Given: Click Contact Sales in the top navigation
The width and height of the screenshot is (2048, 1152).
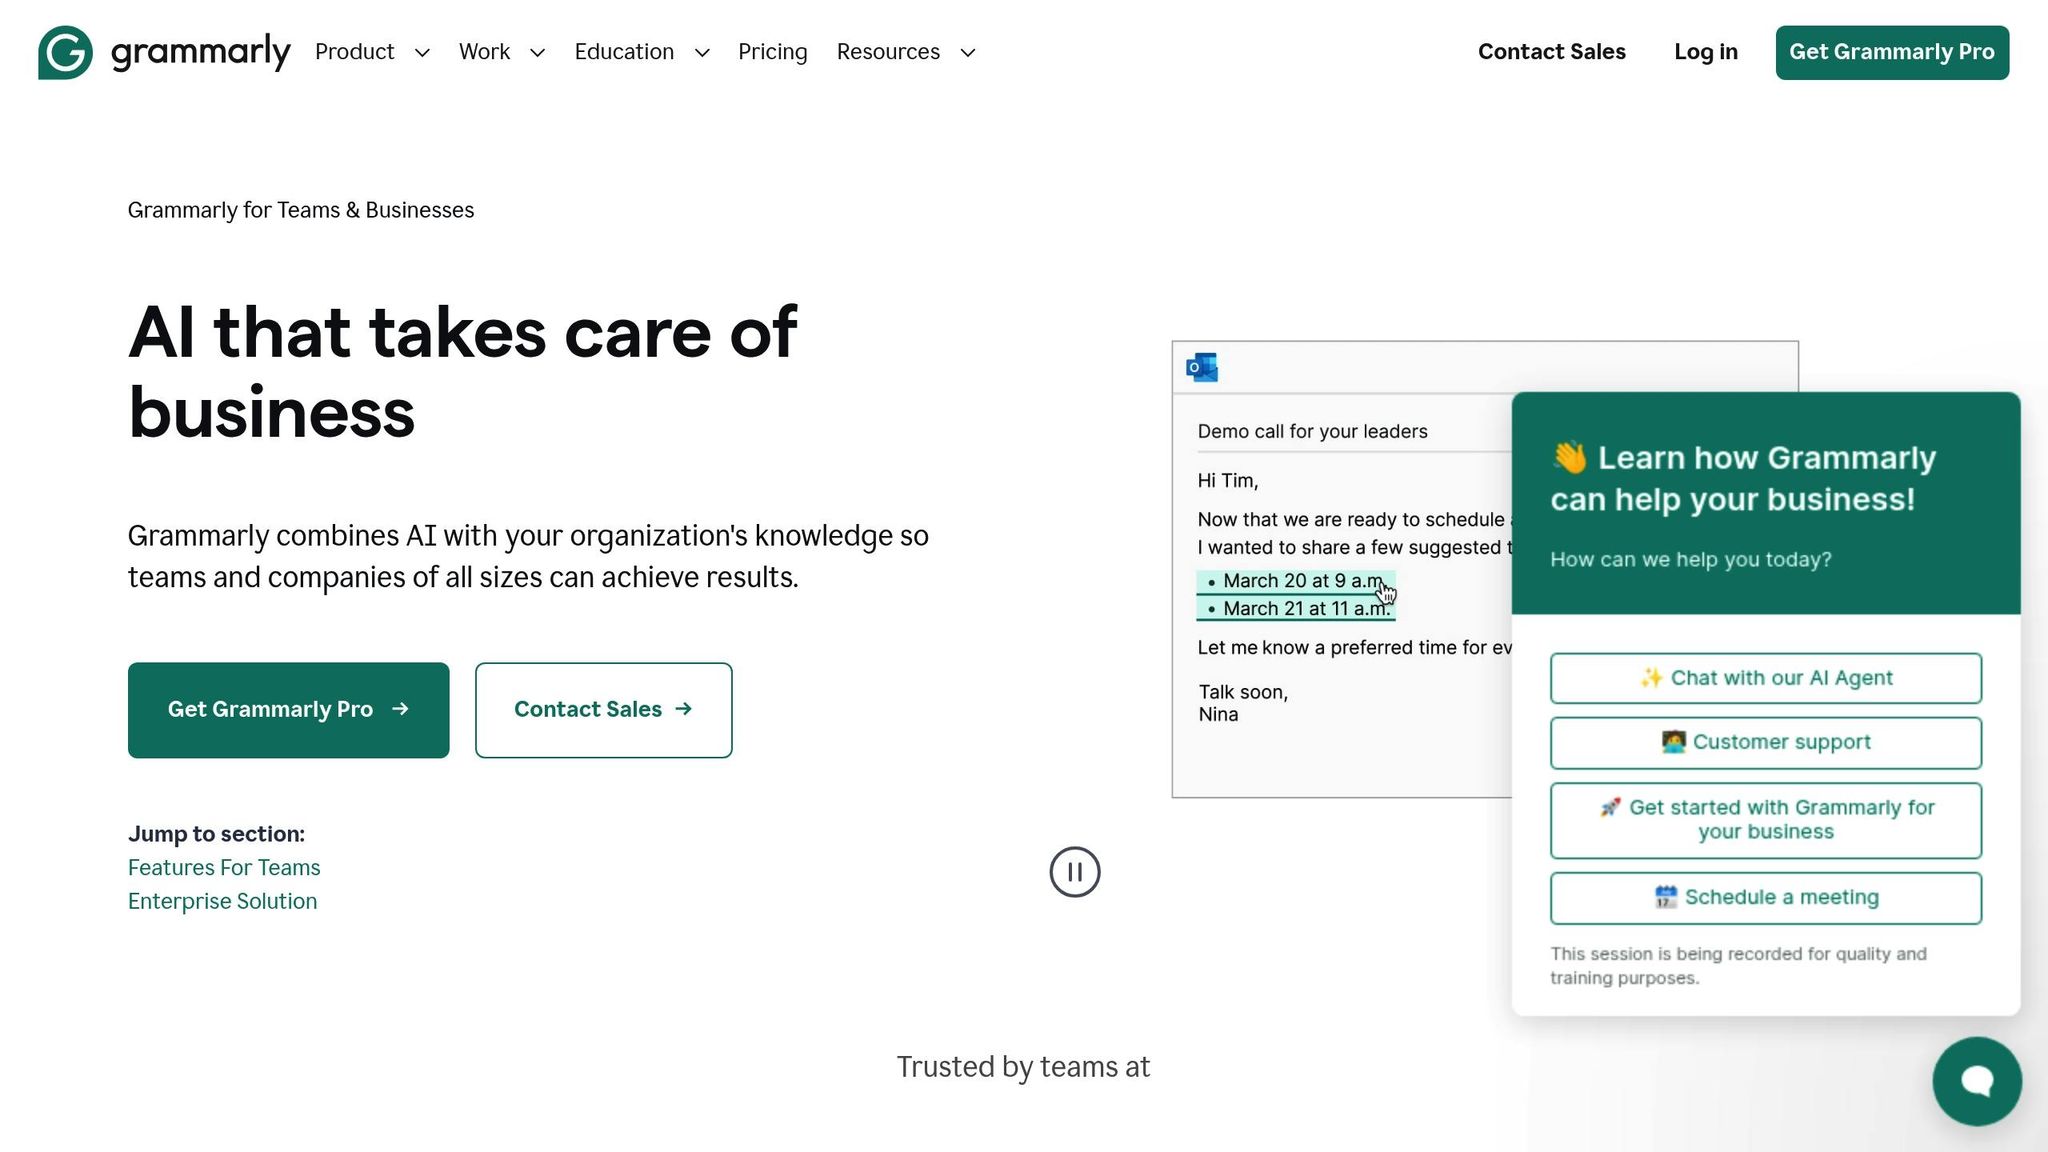Looking at the screenshot, I should [x=1551, y=52].
